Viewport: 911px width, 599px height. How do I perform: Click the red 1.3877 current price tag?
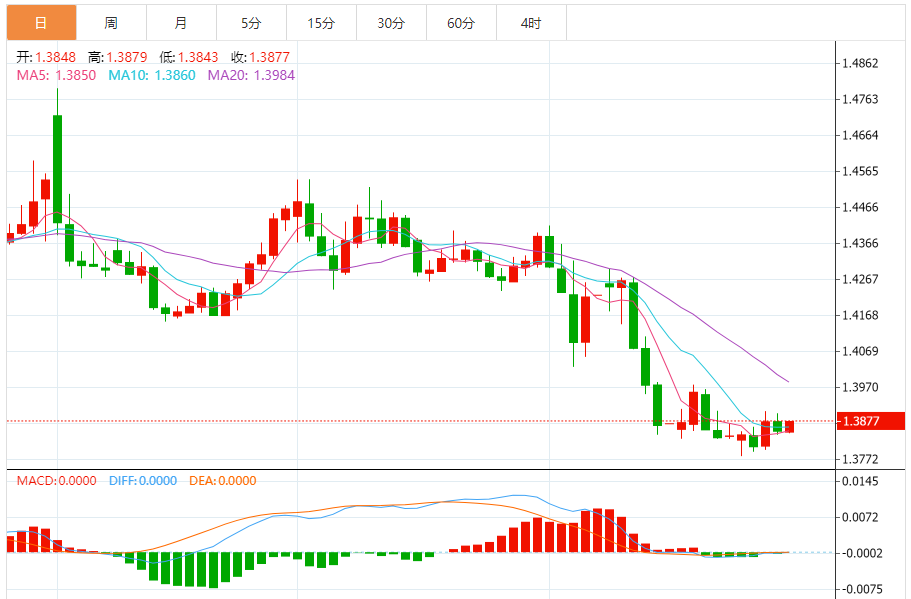tap(870, 421)
